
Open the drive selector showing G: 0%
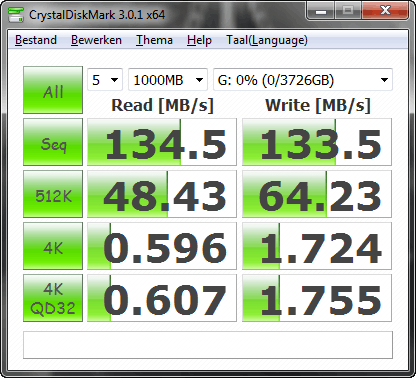pyautogui.click(x=303, y=80)
